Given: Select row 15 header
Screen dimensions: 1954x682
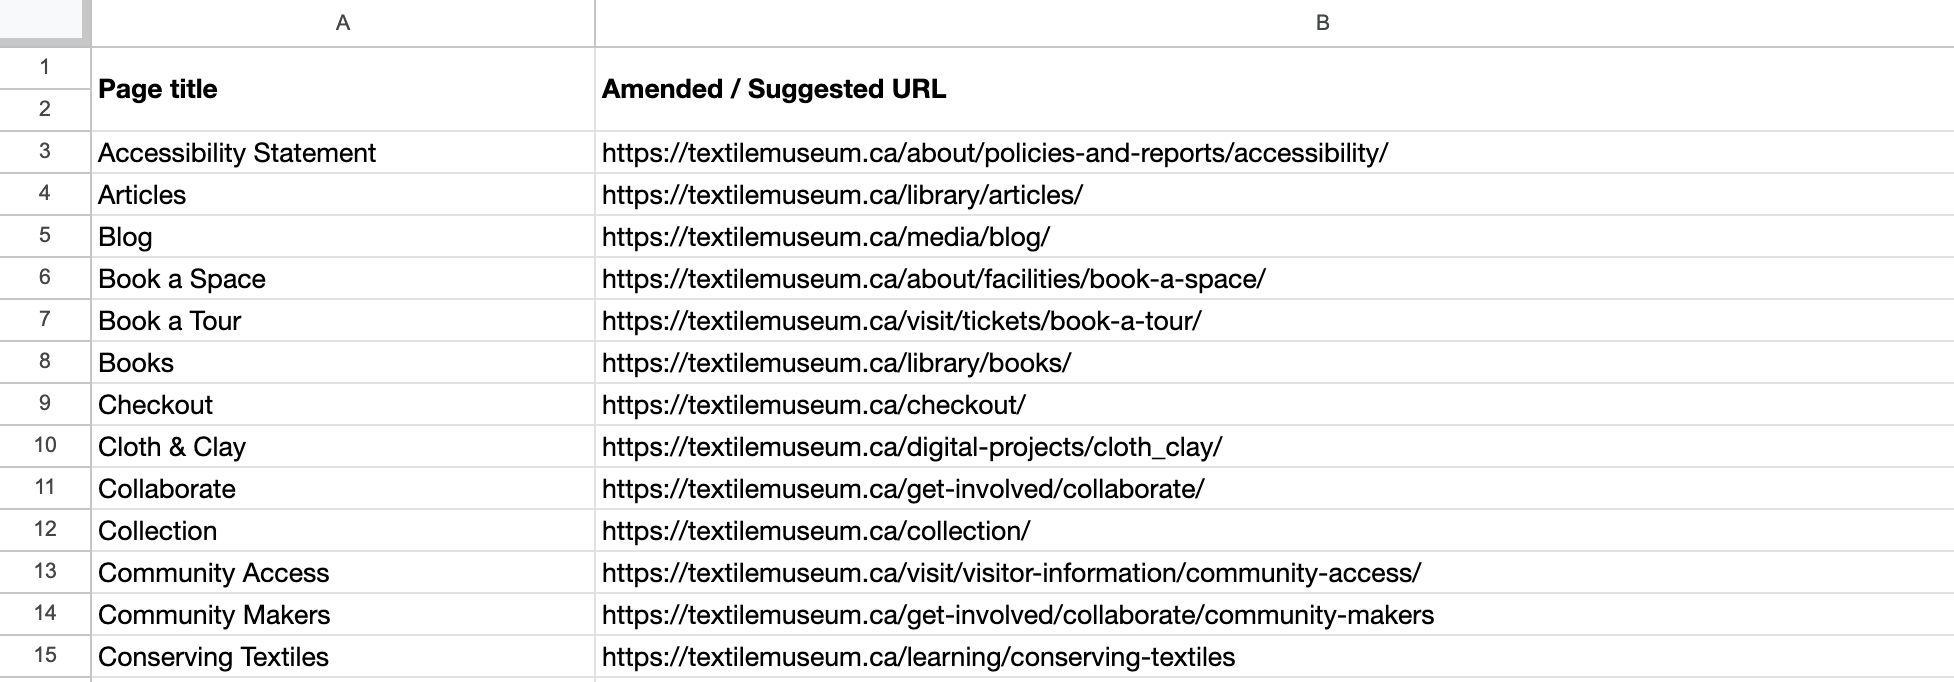Looking at the screenshot, I should (x=45, y=655).
